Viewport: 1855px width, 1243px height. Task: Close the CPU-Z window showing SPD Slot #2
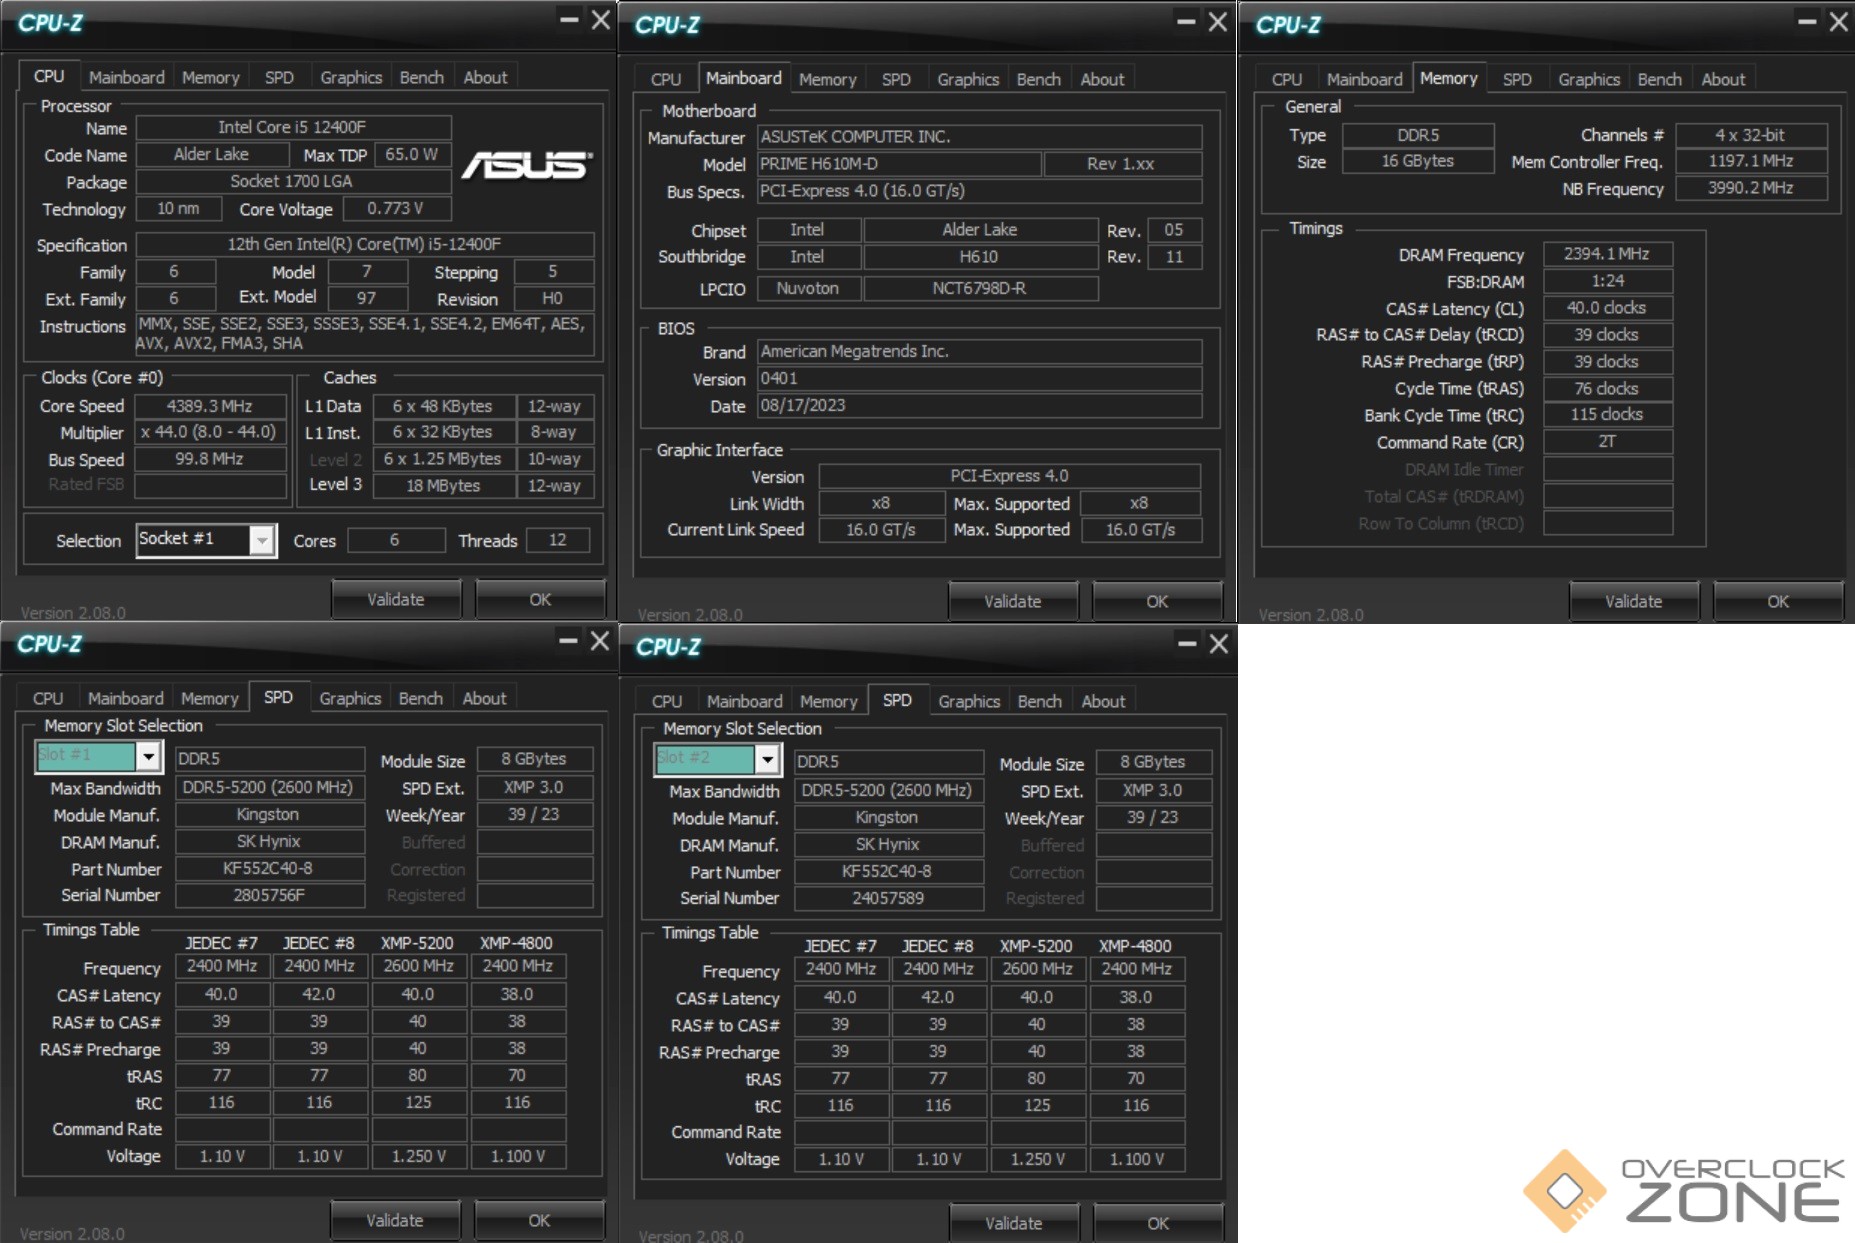1218,644
